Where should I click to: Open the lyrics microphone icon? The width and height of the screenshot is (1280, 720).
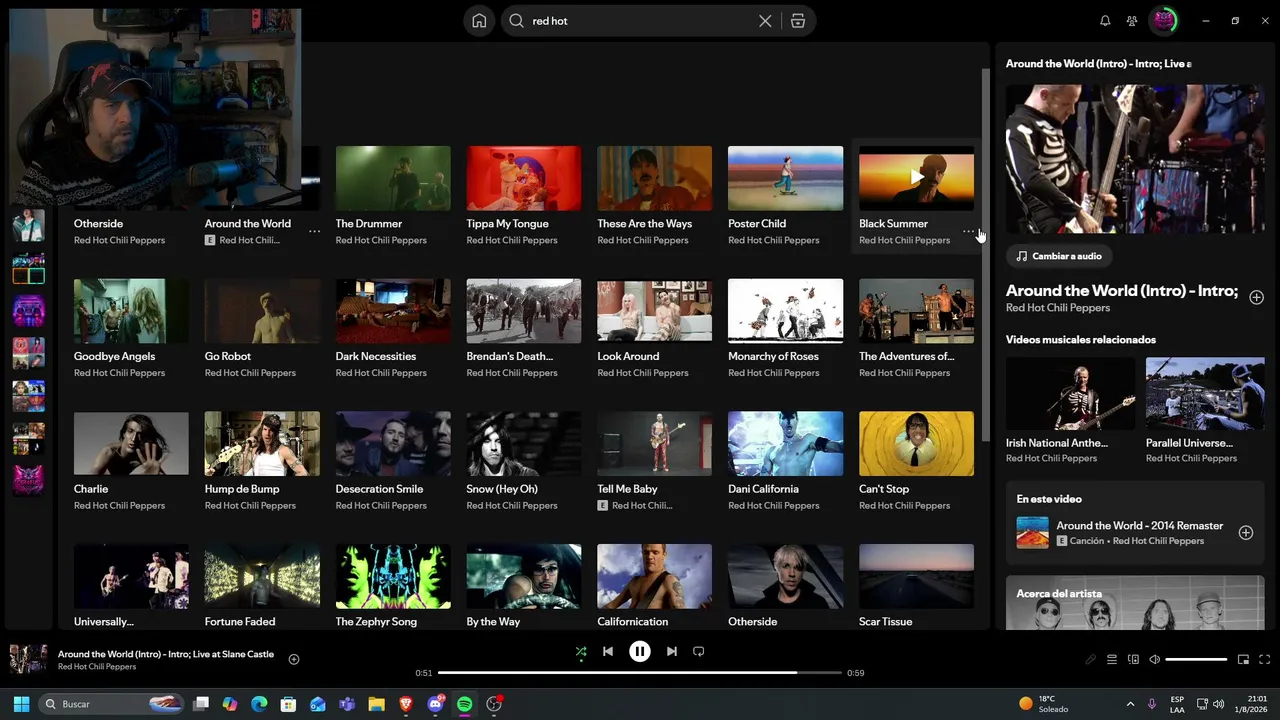1091,660
